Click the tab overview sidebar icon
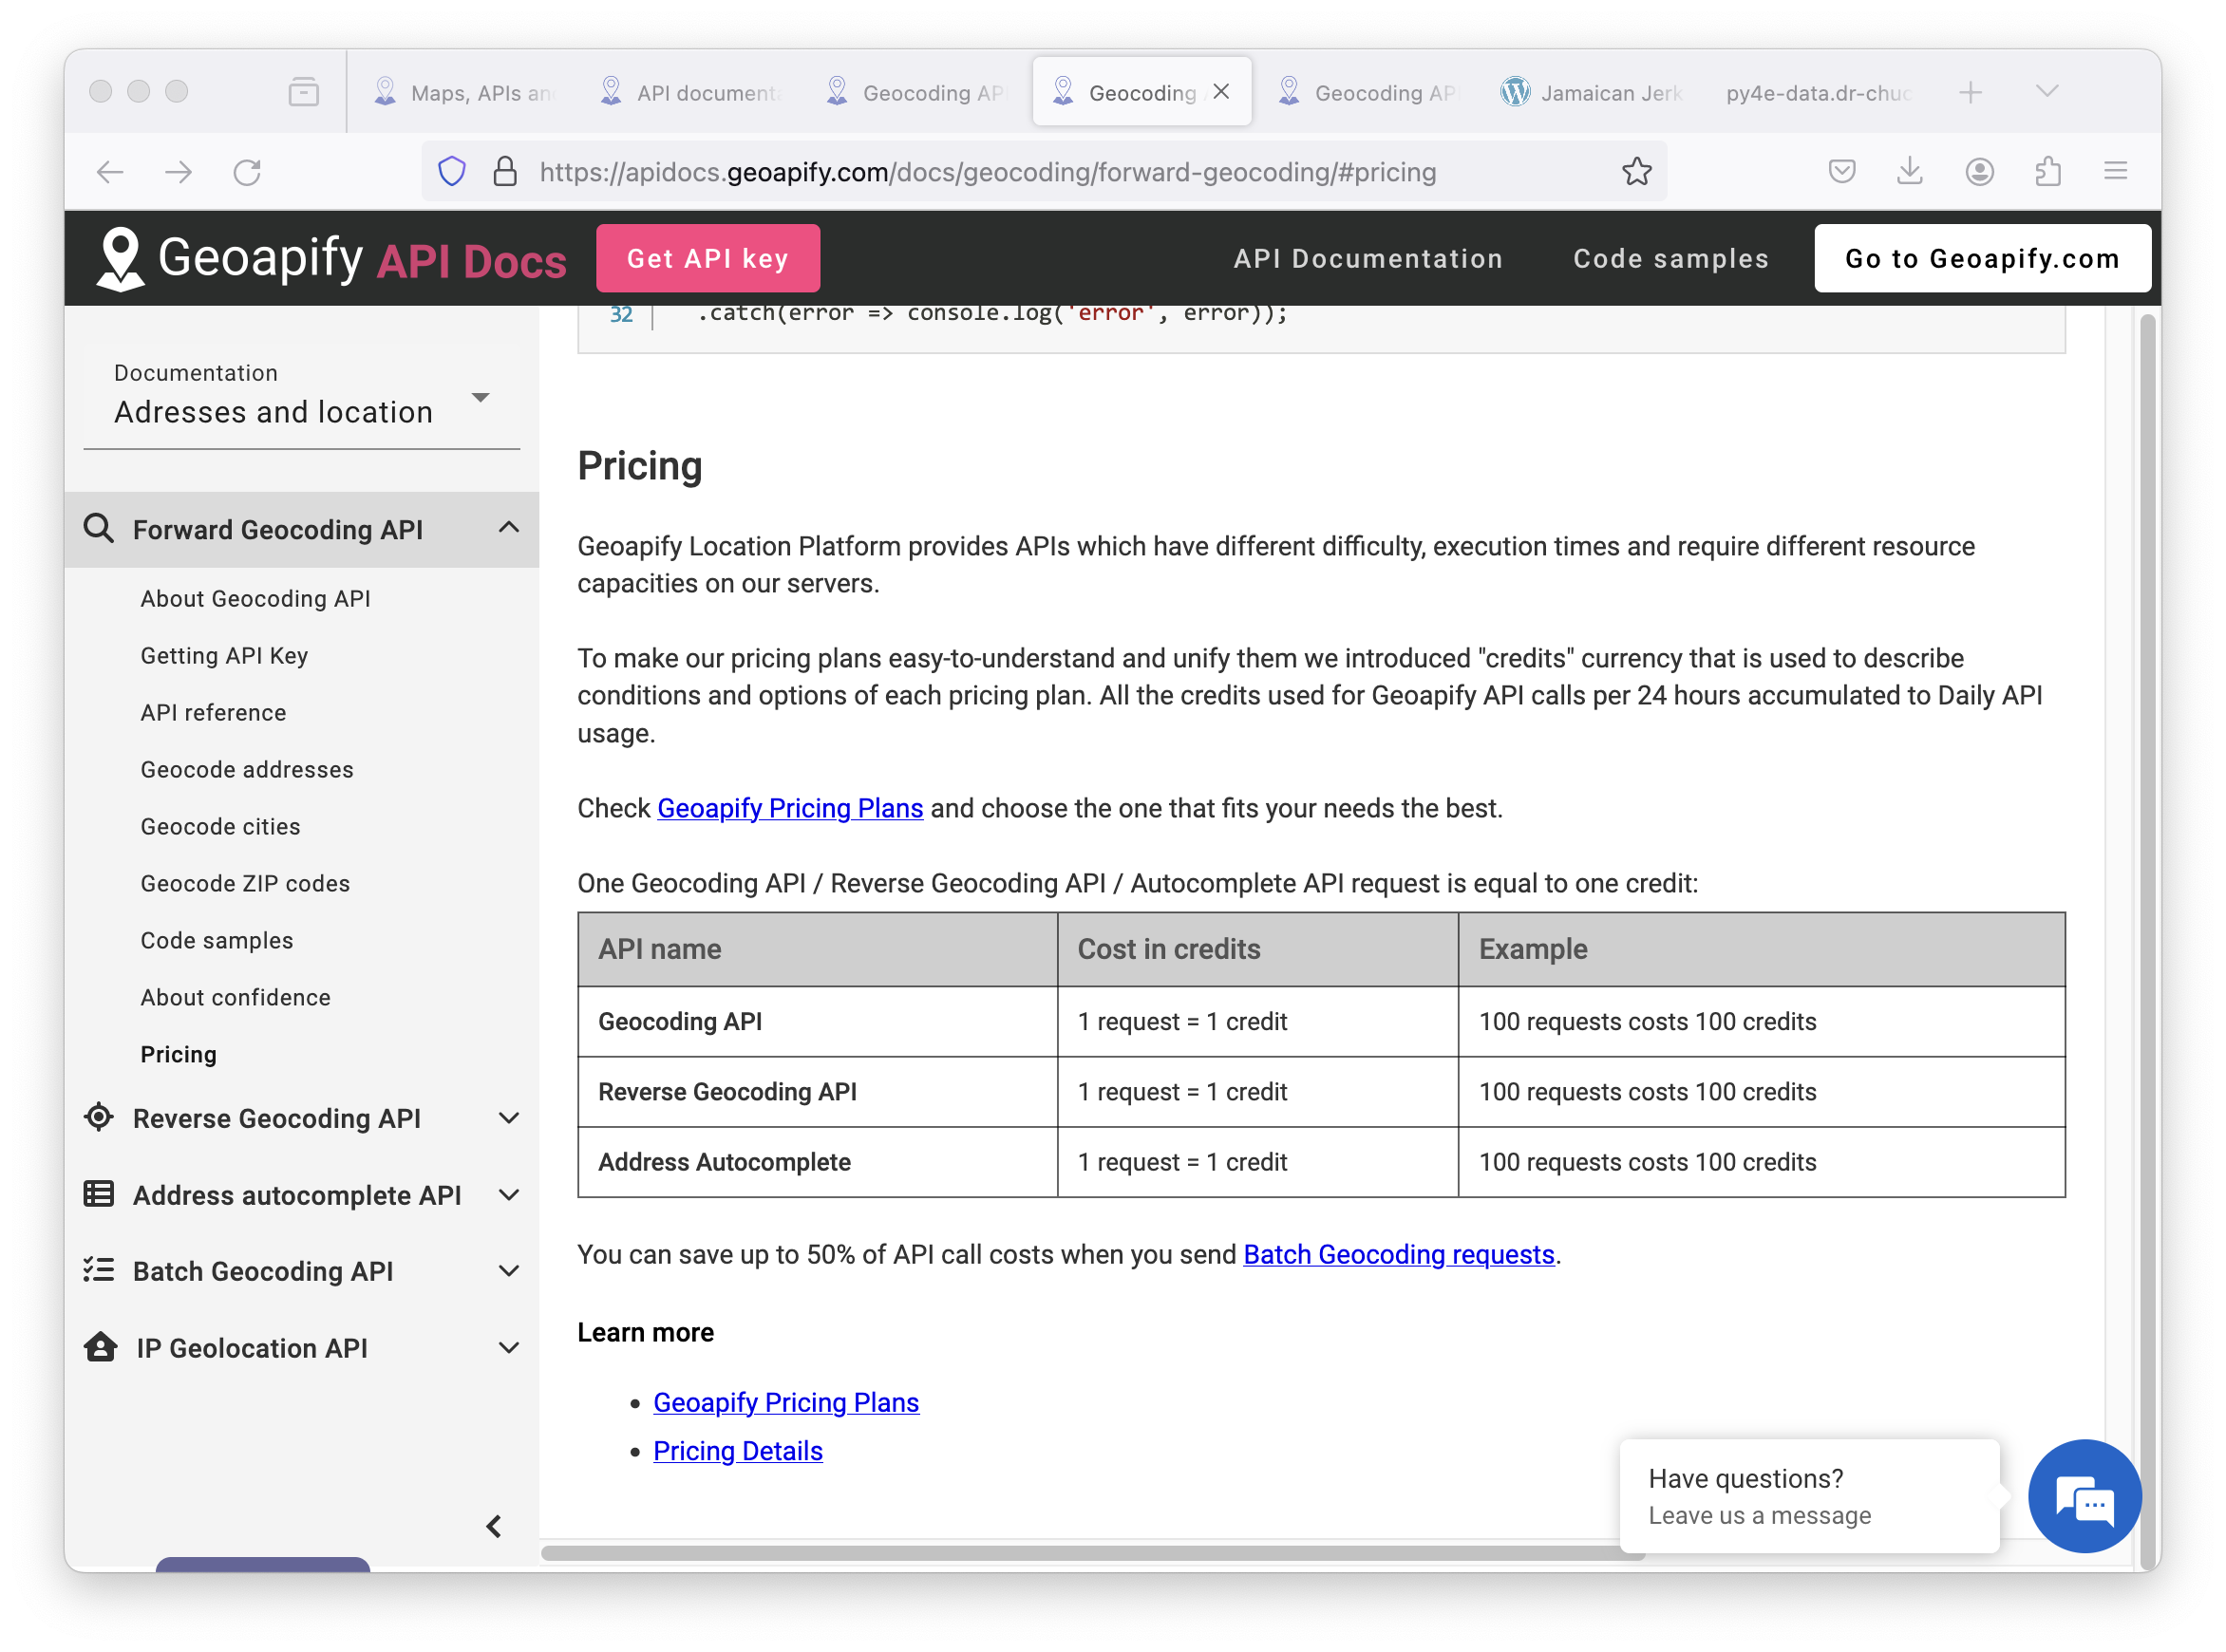This screenshot has width=2226, height=1652. pos(303,92)
